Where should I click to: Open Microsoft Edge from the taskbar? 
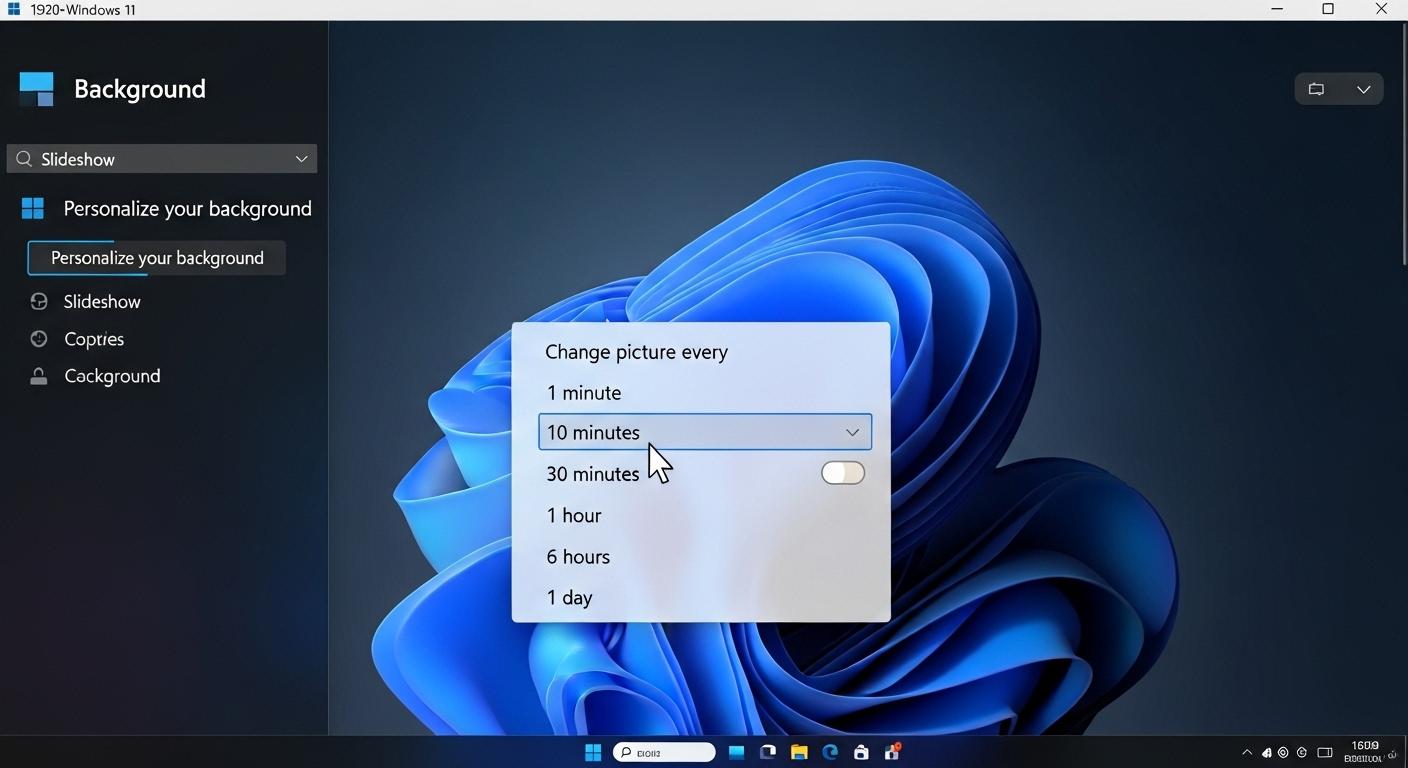(829, 751)
